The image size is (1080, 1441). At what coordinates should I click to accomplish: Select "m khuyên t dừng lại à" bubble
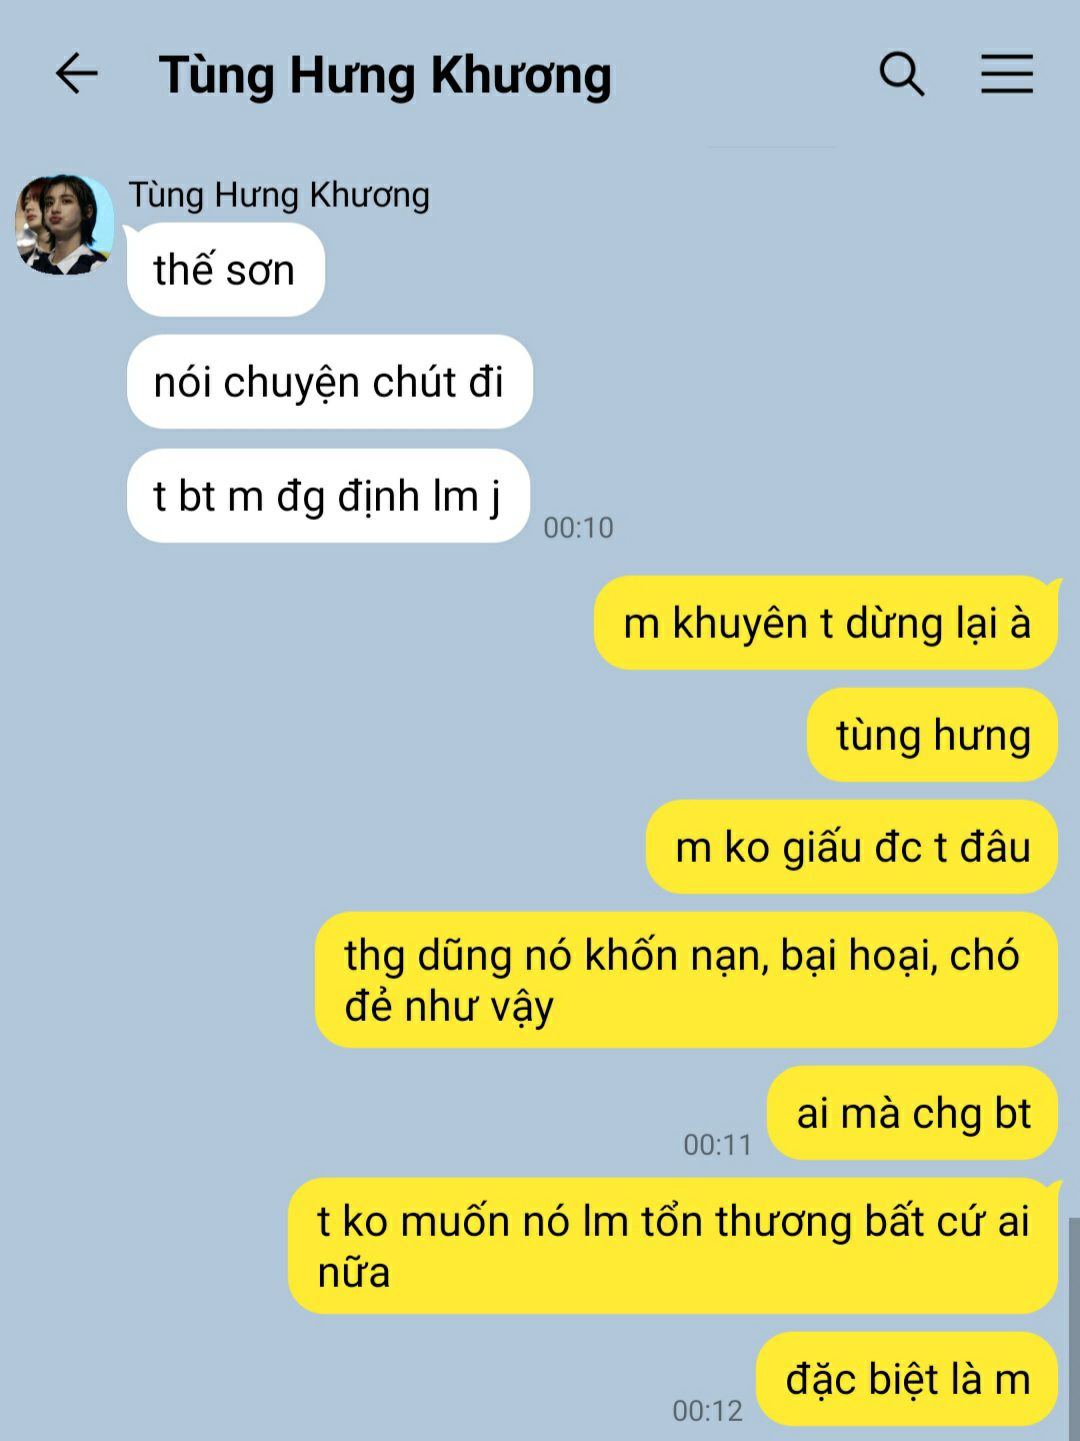coord(826,623)
